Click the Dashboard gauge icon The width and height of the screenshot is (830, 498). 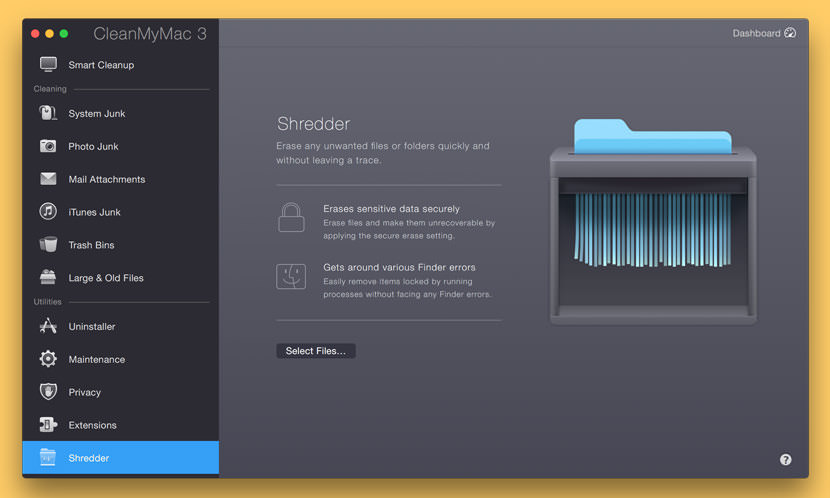(x=790, y=33)
